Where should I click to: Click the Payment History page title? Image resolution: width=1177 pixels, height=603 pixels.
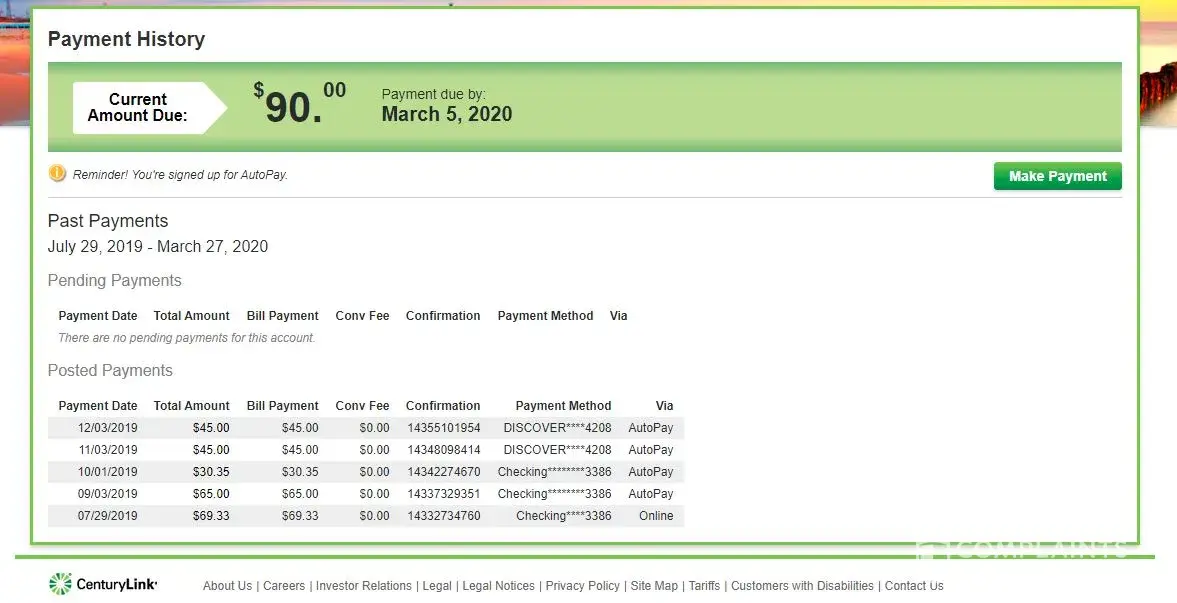coord(126,39)
